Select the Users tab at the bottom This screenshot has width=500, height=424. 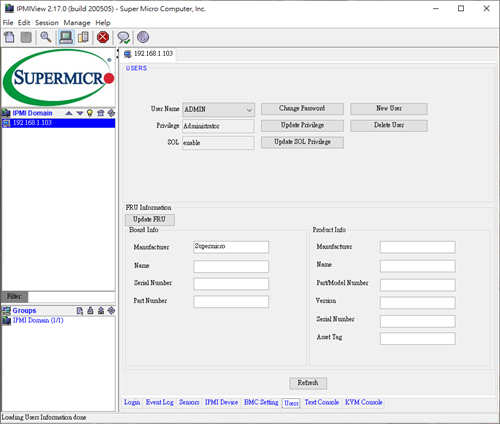[x=291, y=403]
